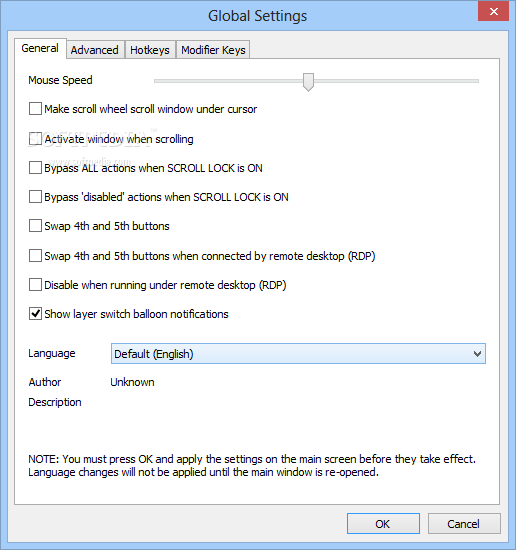Toggle Activate window when scrolling checkbox
The image size is (516, 550).
point(35,139)
